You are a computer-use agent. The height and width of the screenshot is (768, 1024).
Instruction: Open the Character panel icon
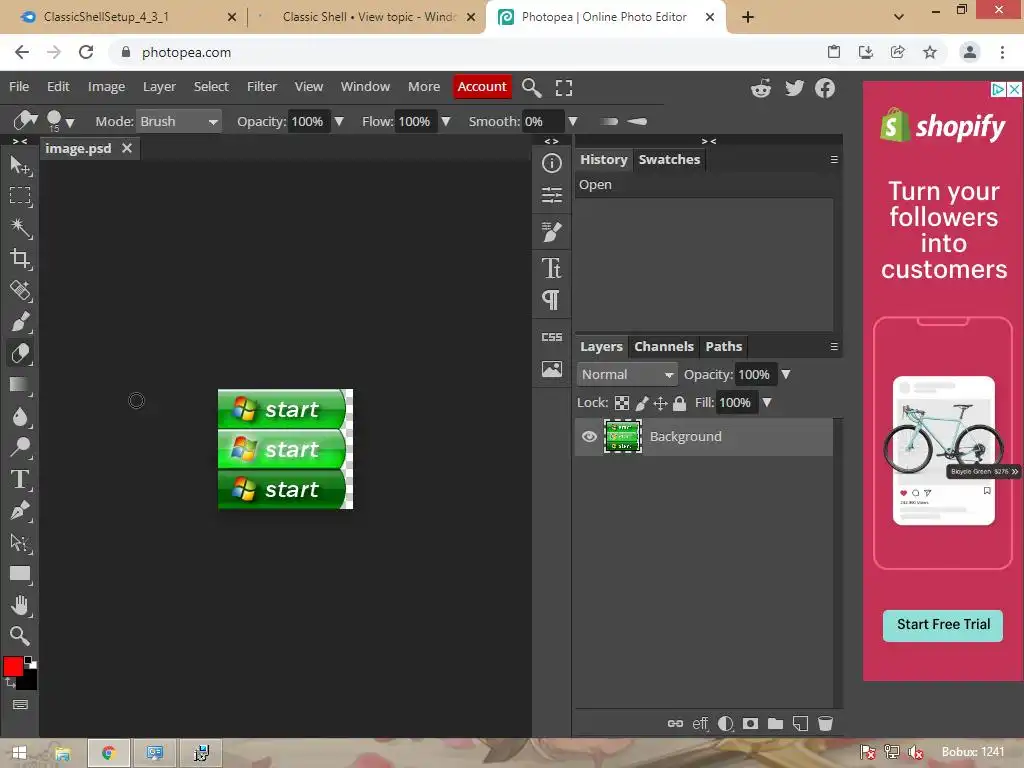pos(552,268)
